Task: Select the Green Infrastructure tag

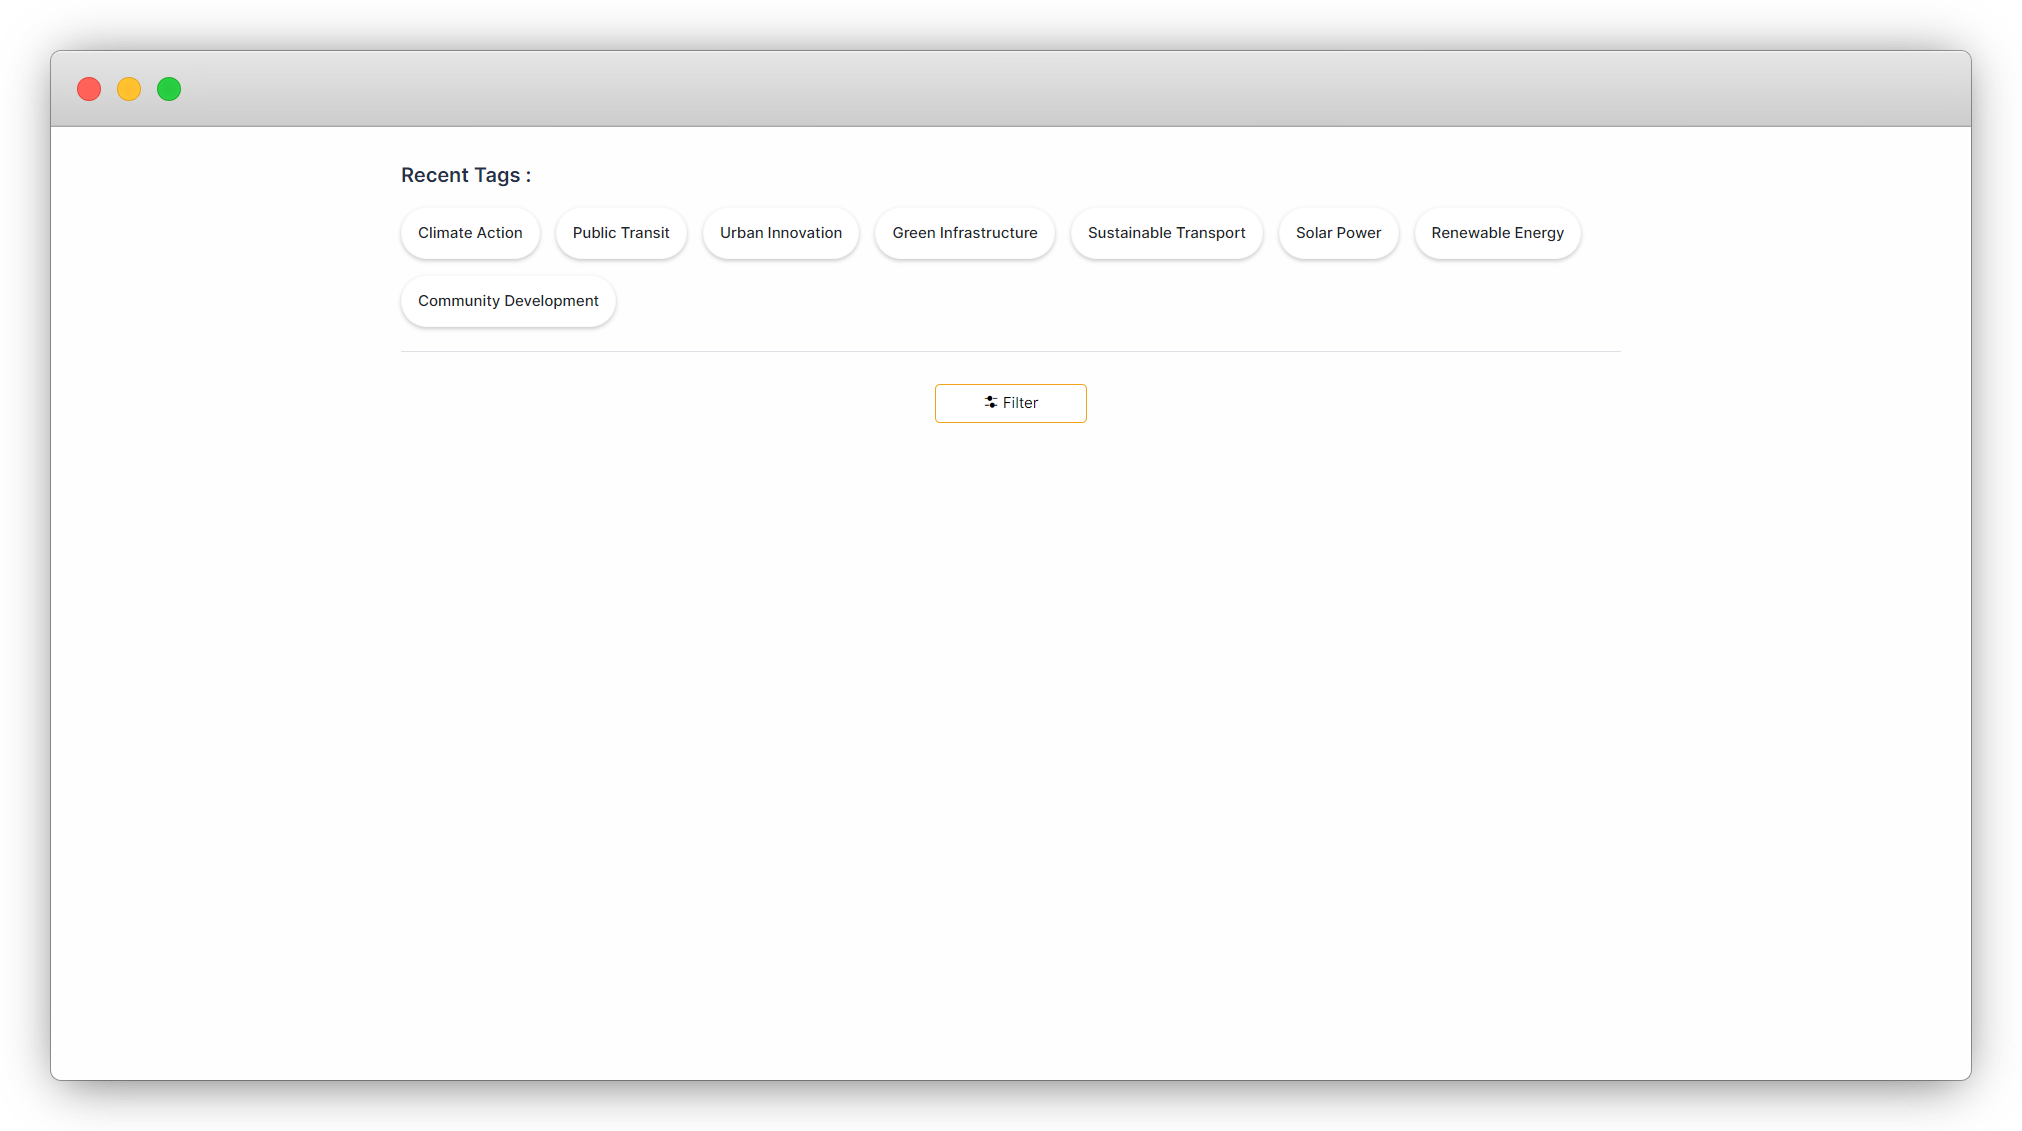Action: (964, 233)
